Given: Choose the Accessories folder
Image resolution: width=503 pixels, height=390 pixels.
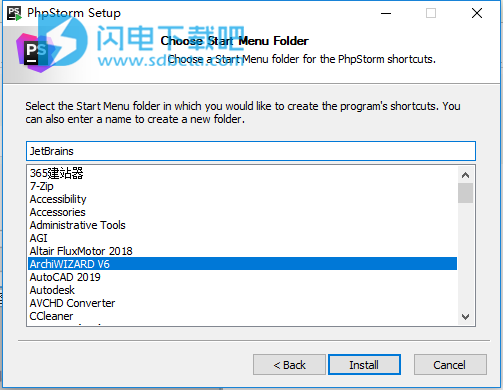Looking at the screenshot, I should coord(242,212).
